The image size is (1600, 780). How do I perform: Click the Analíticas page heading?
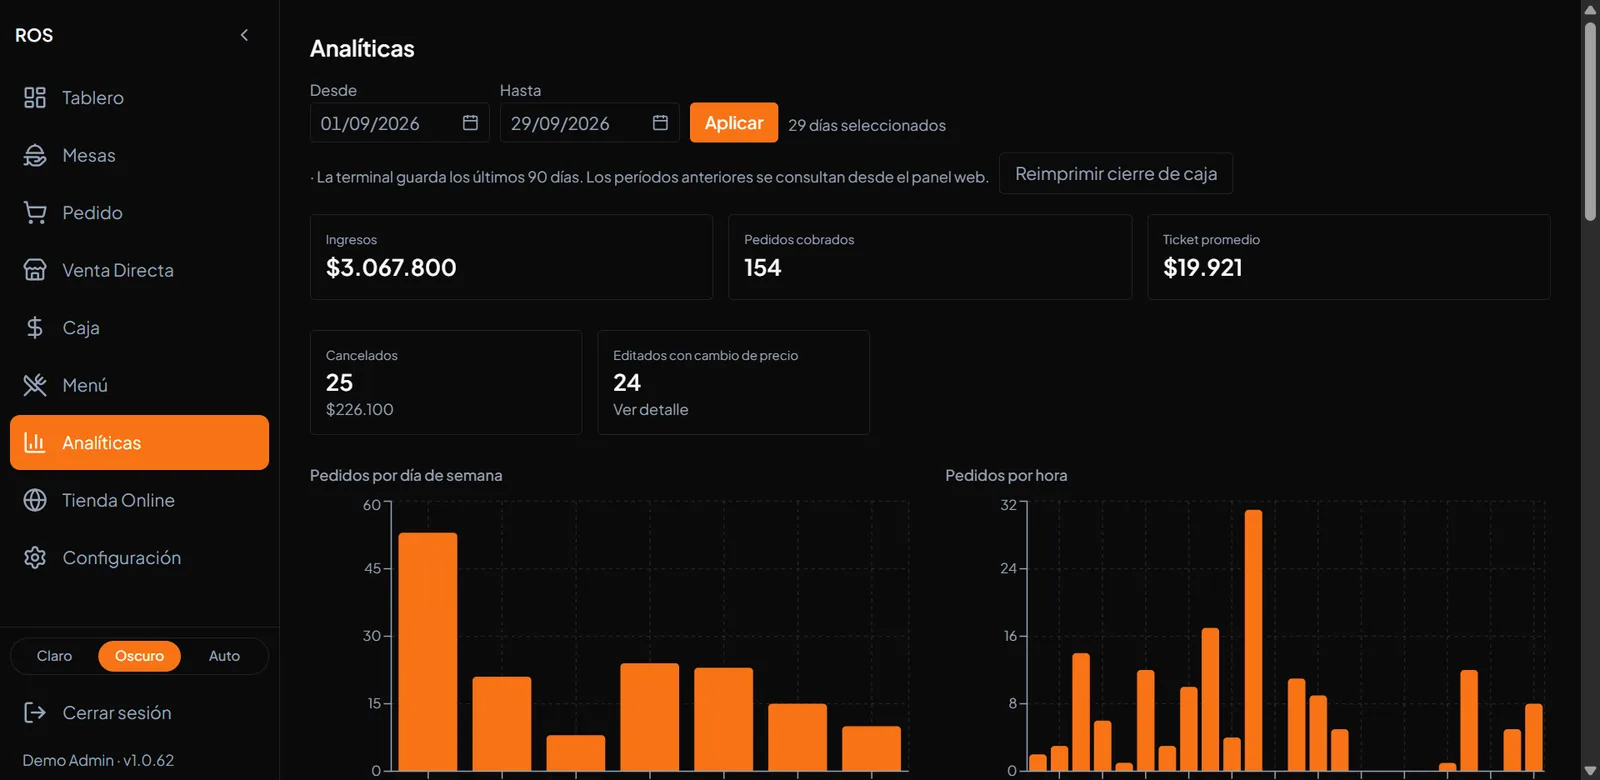tap(362, 49)
